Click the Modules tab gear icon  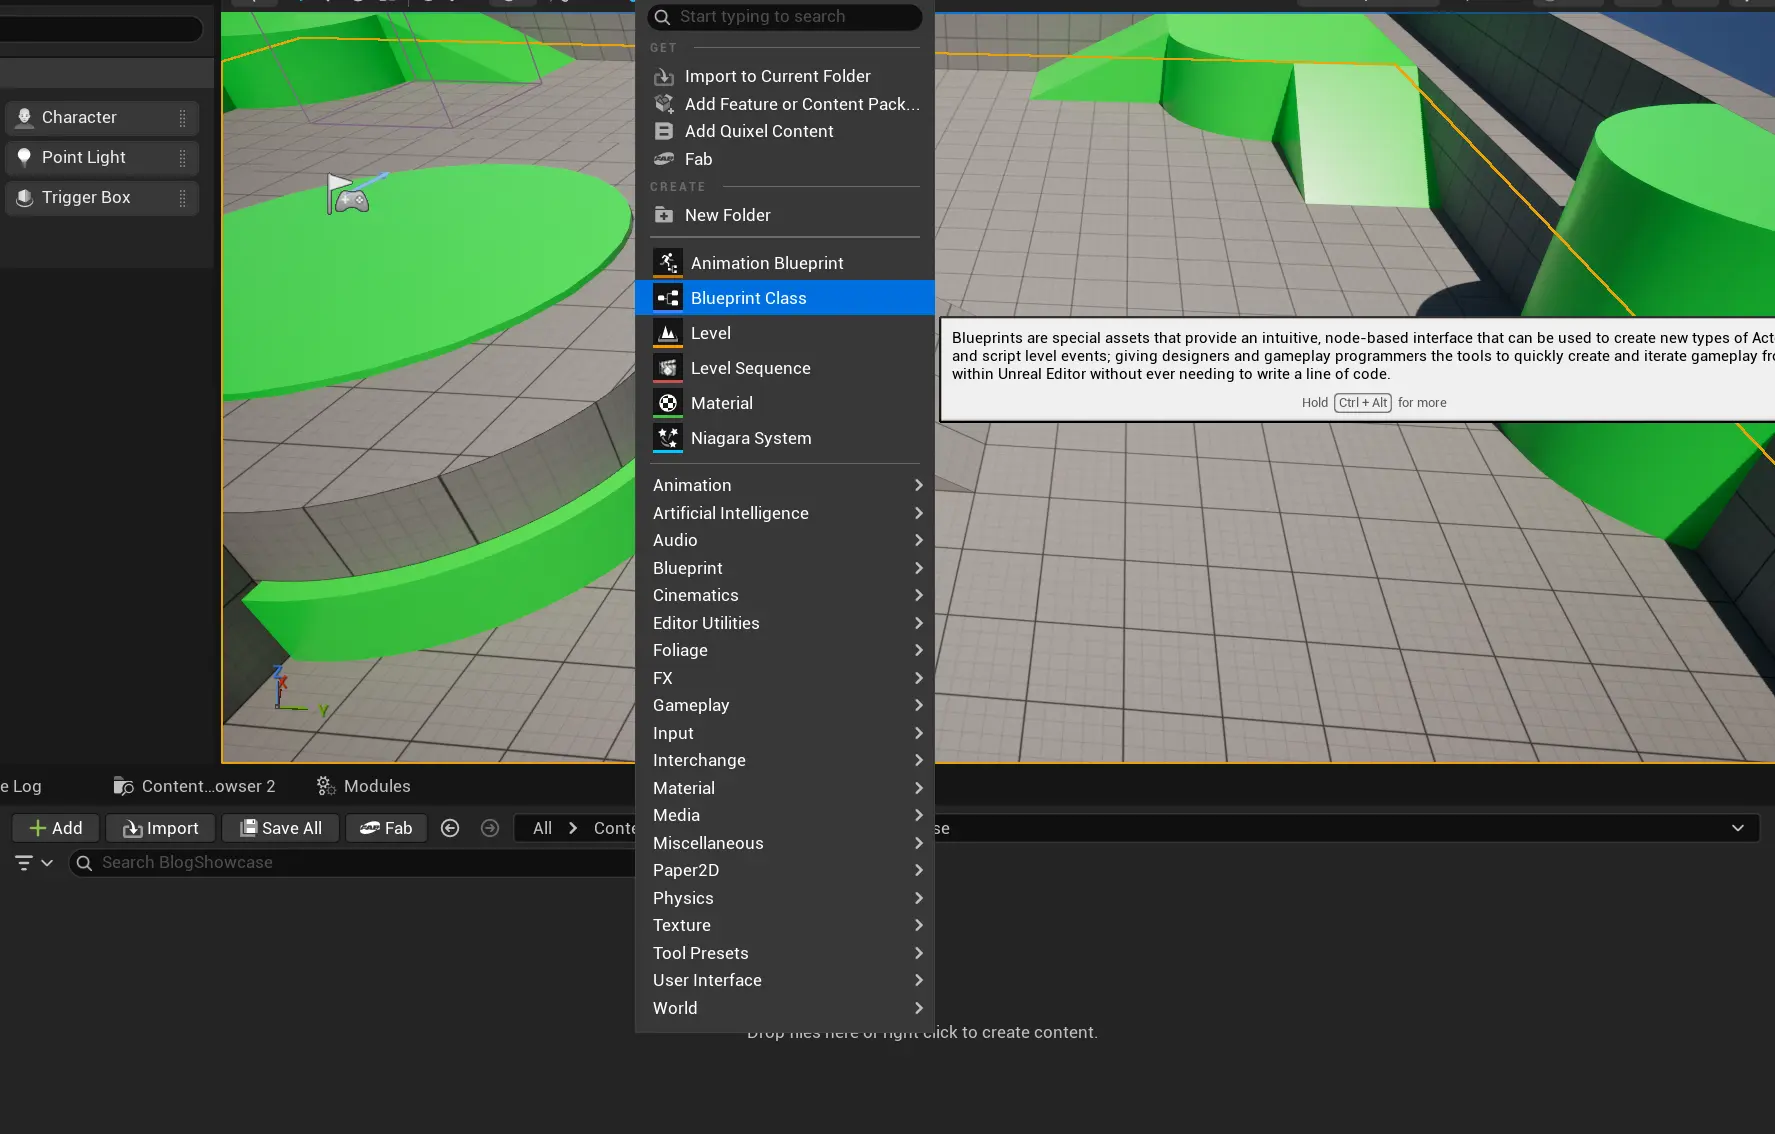(326, 786)
